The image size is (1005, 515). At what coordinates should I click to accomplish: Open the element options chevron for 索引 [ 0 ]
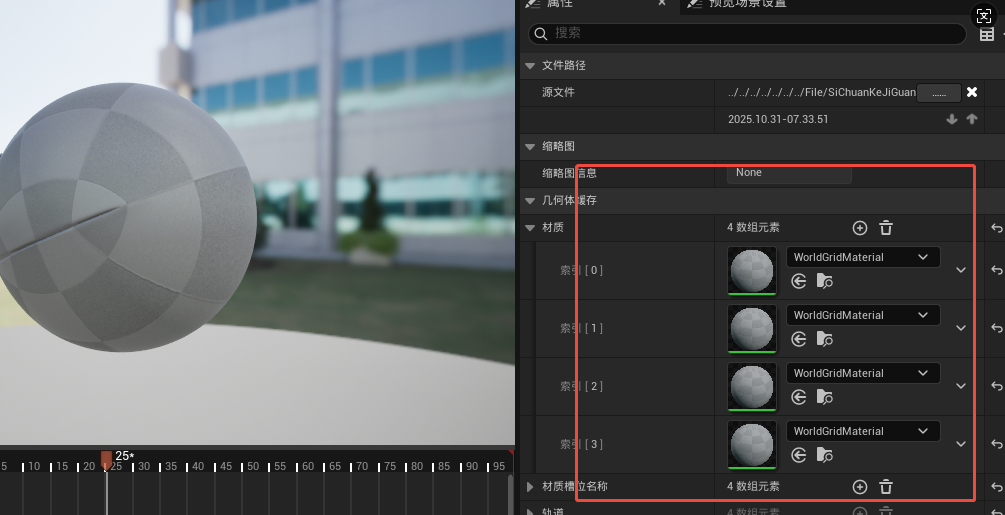pyautogui.click(x=961, y=270)
